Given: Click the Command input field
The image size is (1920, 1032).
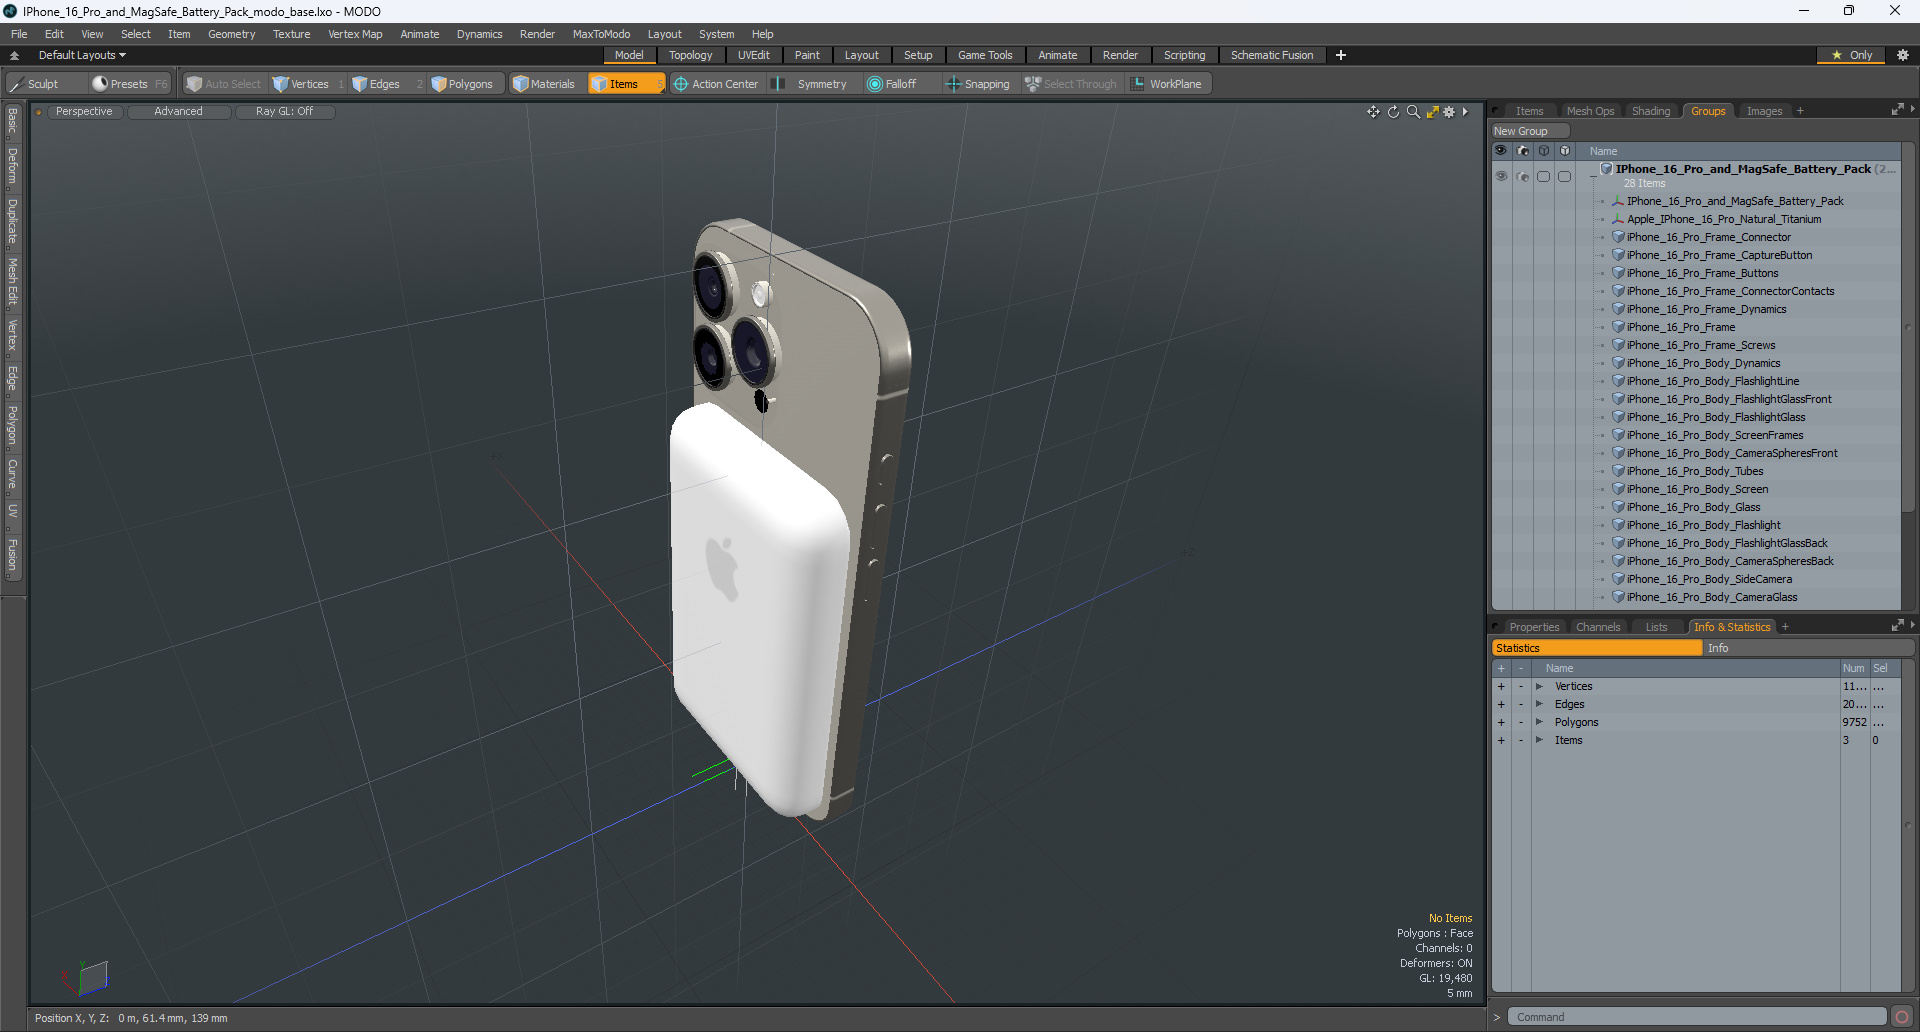Looking at the screenshot, I should point(1697,1017).
